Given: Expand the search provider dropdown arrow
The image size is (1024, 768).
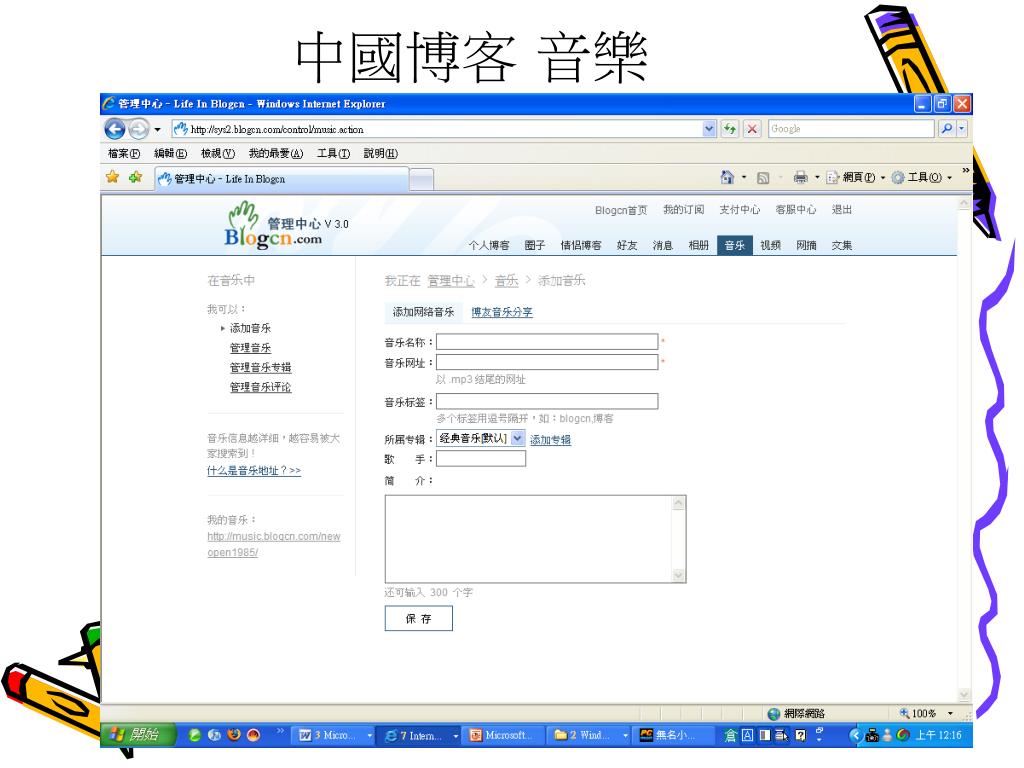Looking at the screenshot, I should (x=961, y=129).
